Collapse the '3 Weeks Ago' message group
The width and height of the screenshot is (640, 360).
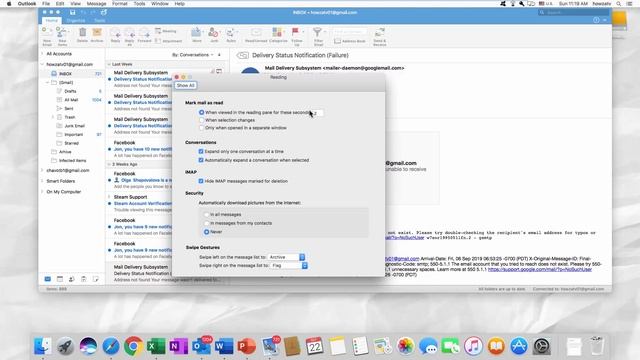109,164
